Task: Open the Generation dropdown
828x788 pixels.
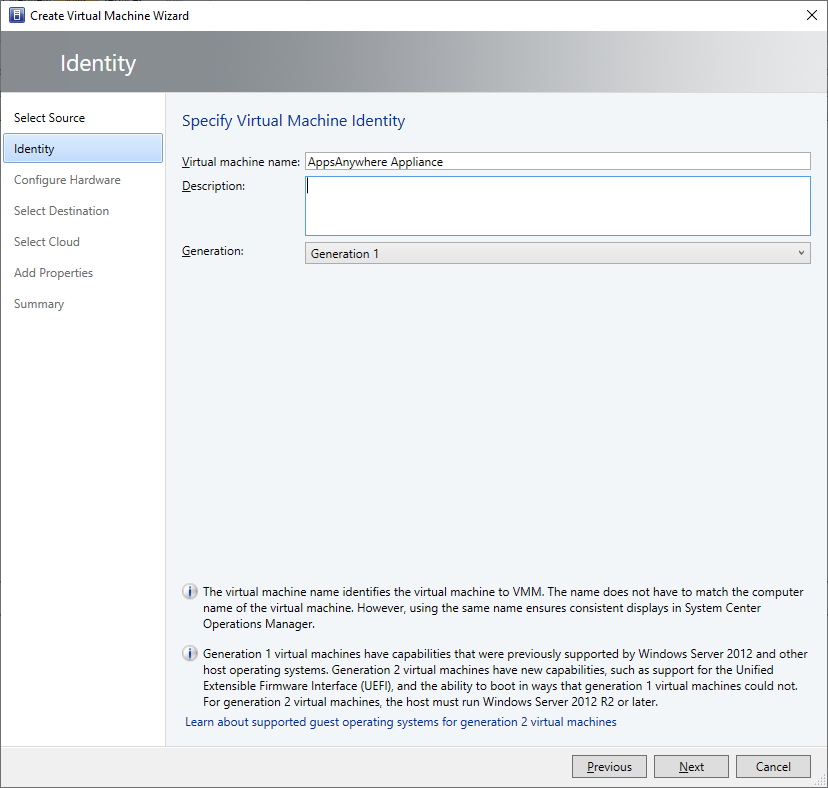Action: click(x=557, y=254)
